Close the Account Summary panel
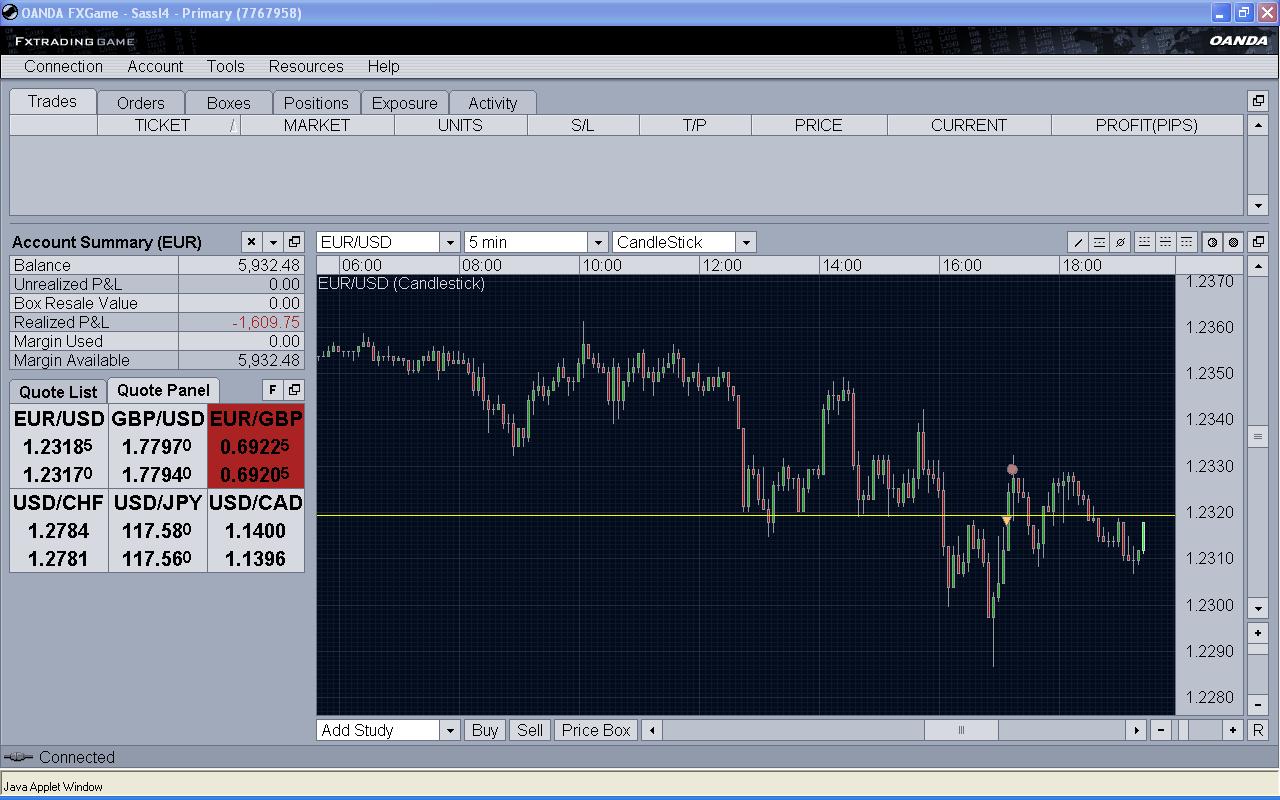Image resolution: width=1280 pixels, height=800 pixels. point(251,242)
